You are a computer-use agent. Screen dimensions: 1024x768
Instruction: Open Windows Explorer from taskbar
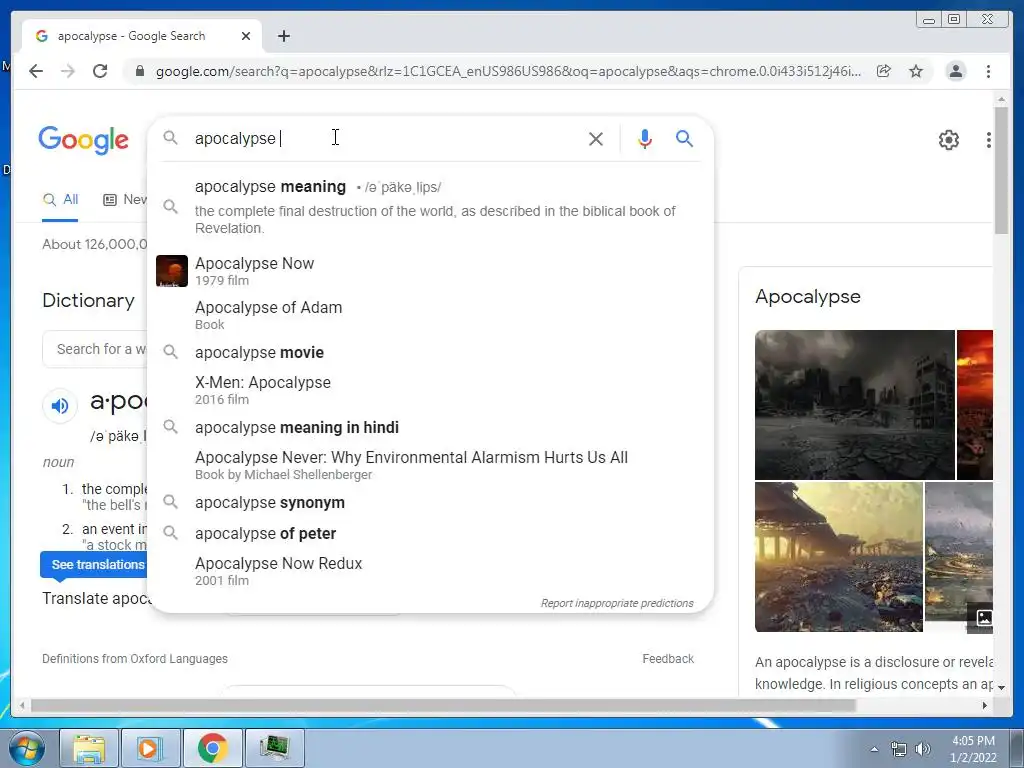89,748
